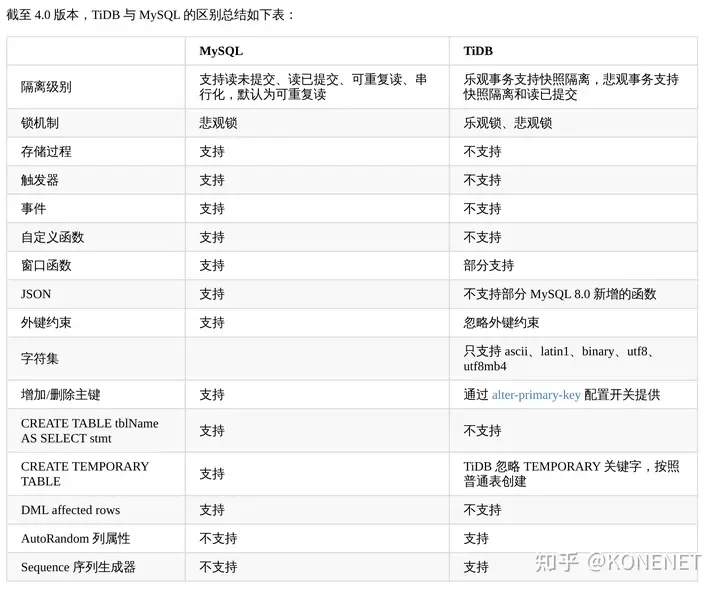Click the JSON row label
The width and height of the screenshot is (720, 591).
(x=36, y=294)
